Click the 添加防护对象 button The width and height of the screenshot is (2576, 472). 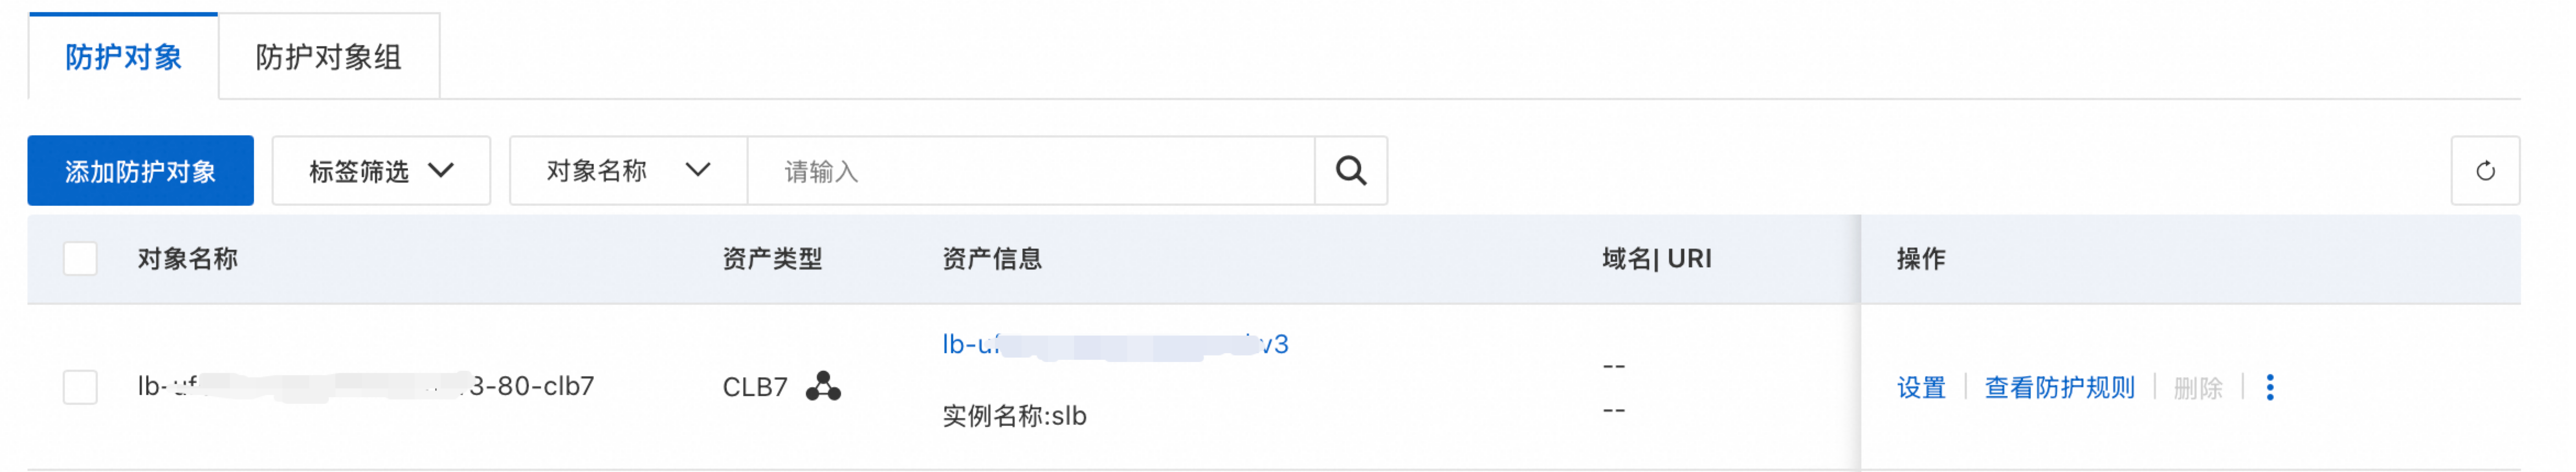tap(140, 171)
